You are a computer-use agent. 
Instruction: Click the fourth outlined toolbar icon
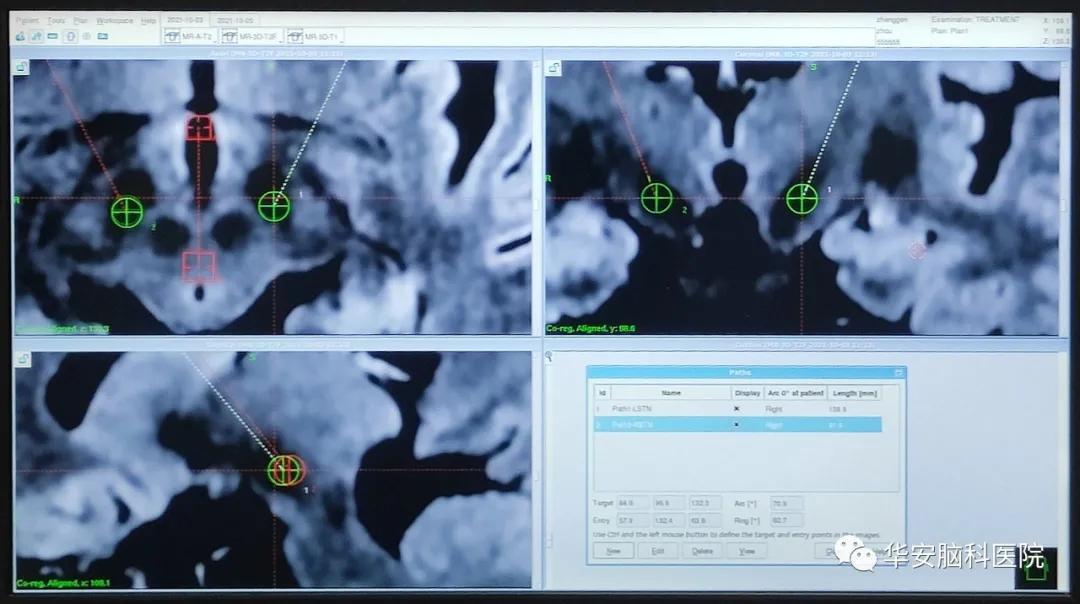[70, 36]
